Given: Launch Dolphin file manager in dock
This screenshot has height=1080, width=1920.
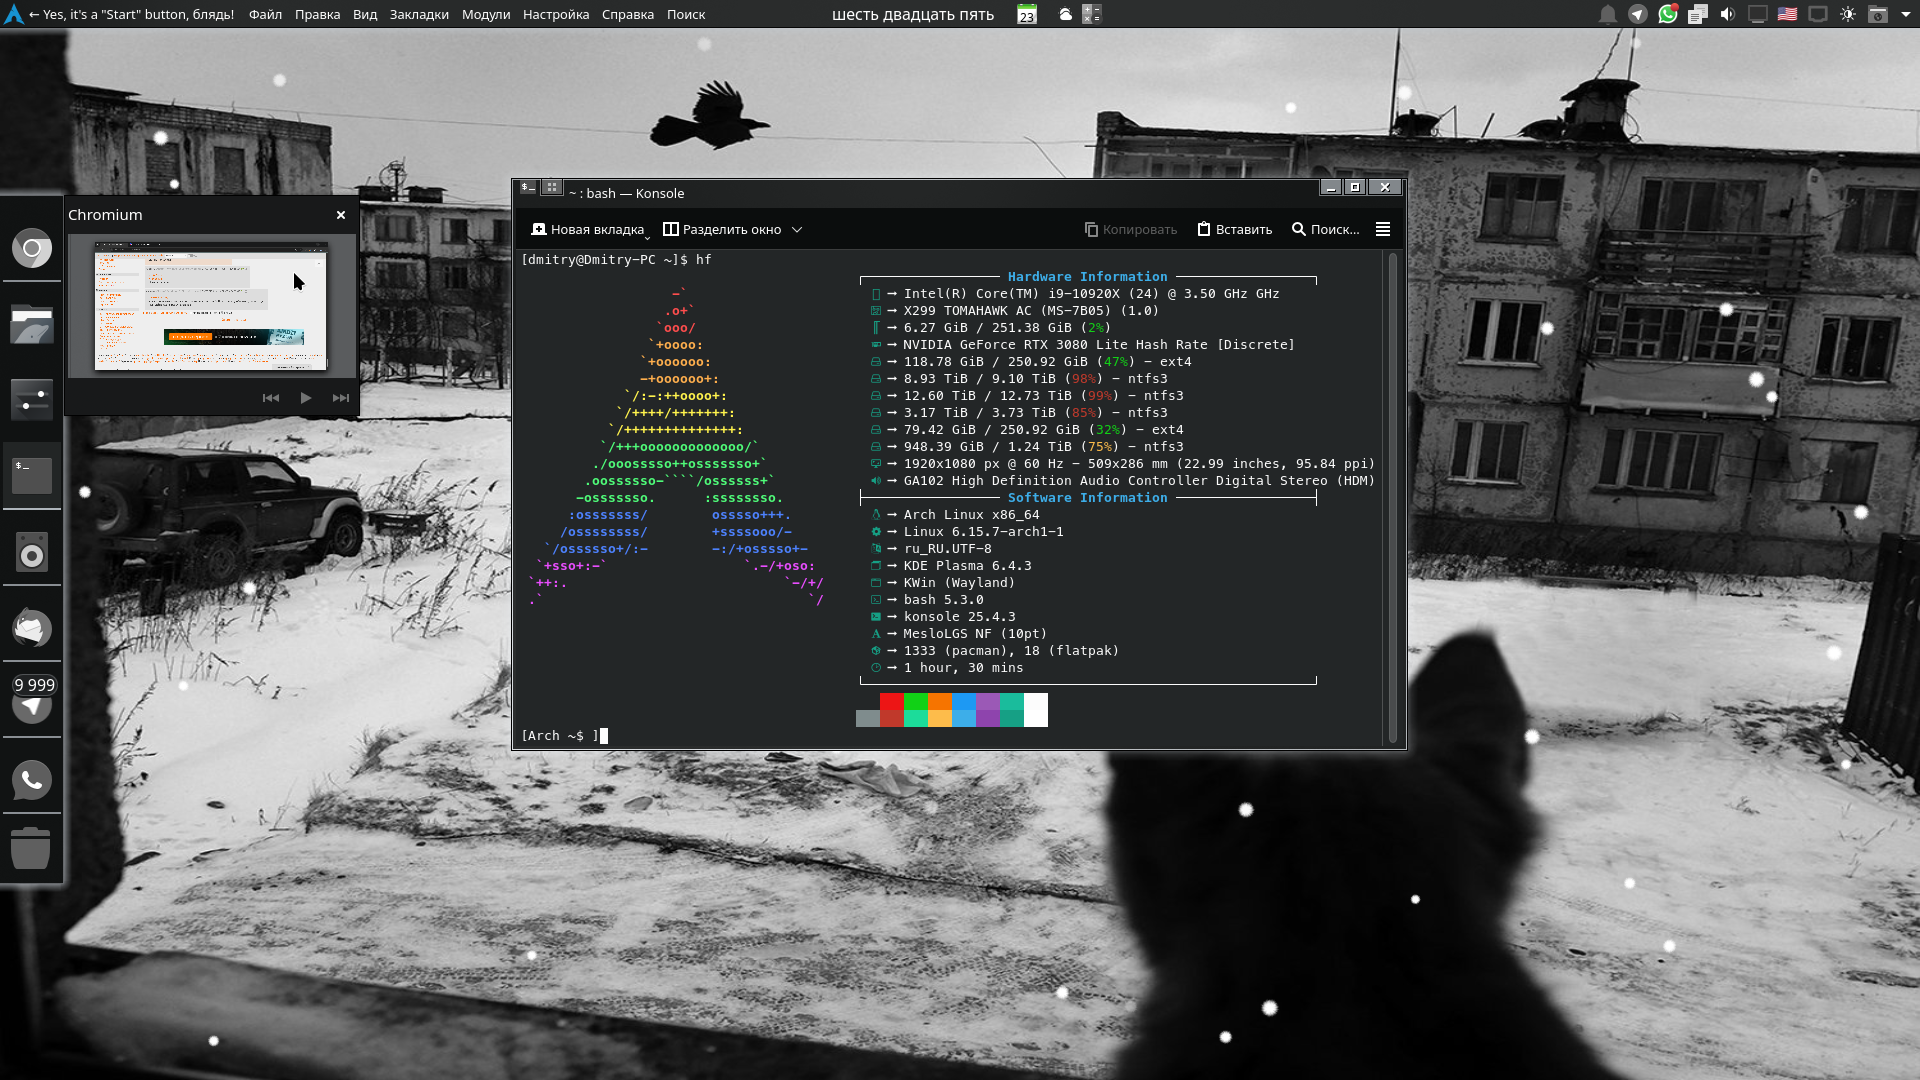Looking at the screenshot, I should pyautogui.click(x=32, y=325).
